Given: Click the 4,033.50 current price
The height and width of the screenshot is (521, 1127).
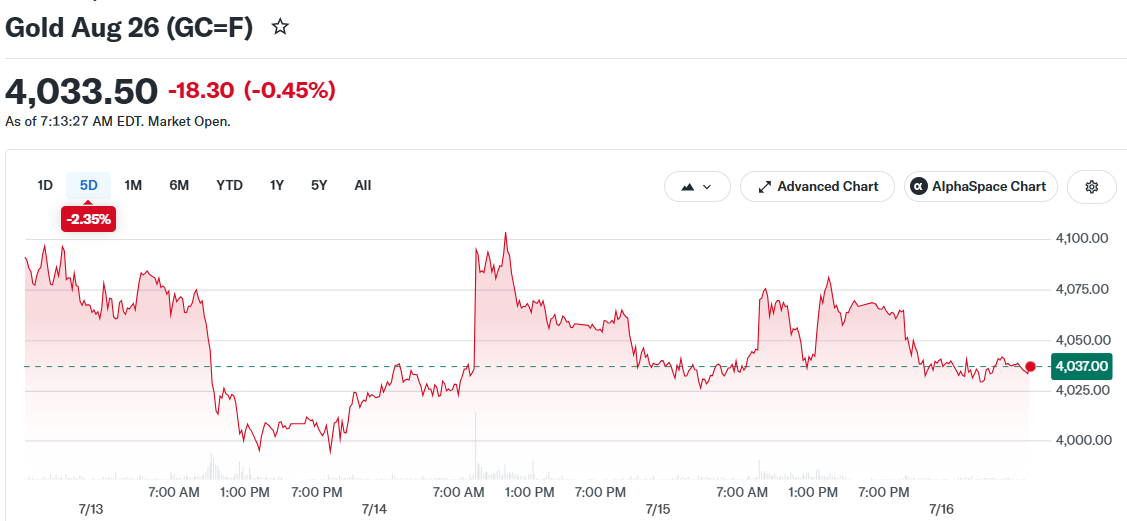Looking at the screenshot, I should pyautogui.click(x=81, y=91).
